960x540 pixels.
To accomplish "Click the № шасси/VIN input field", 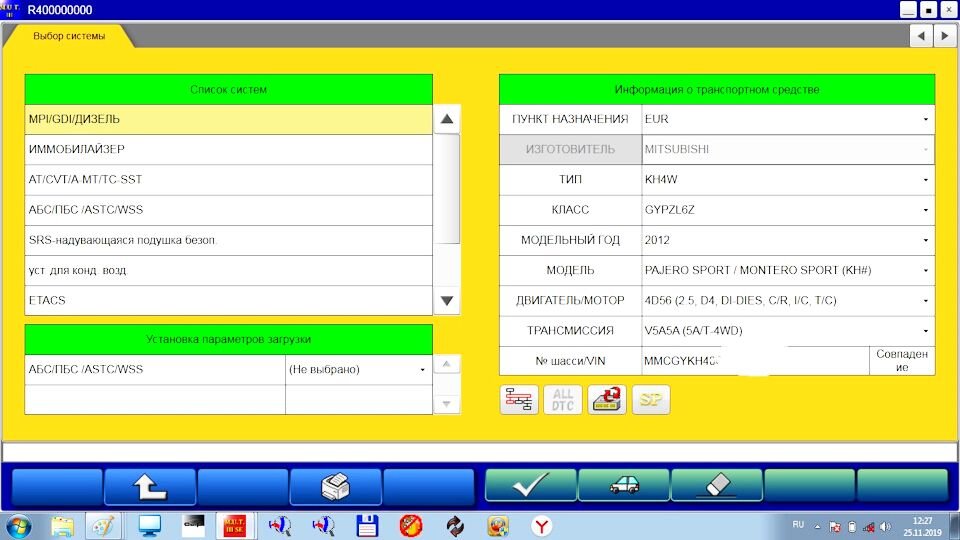I will [x=756, y=361].
